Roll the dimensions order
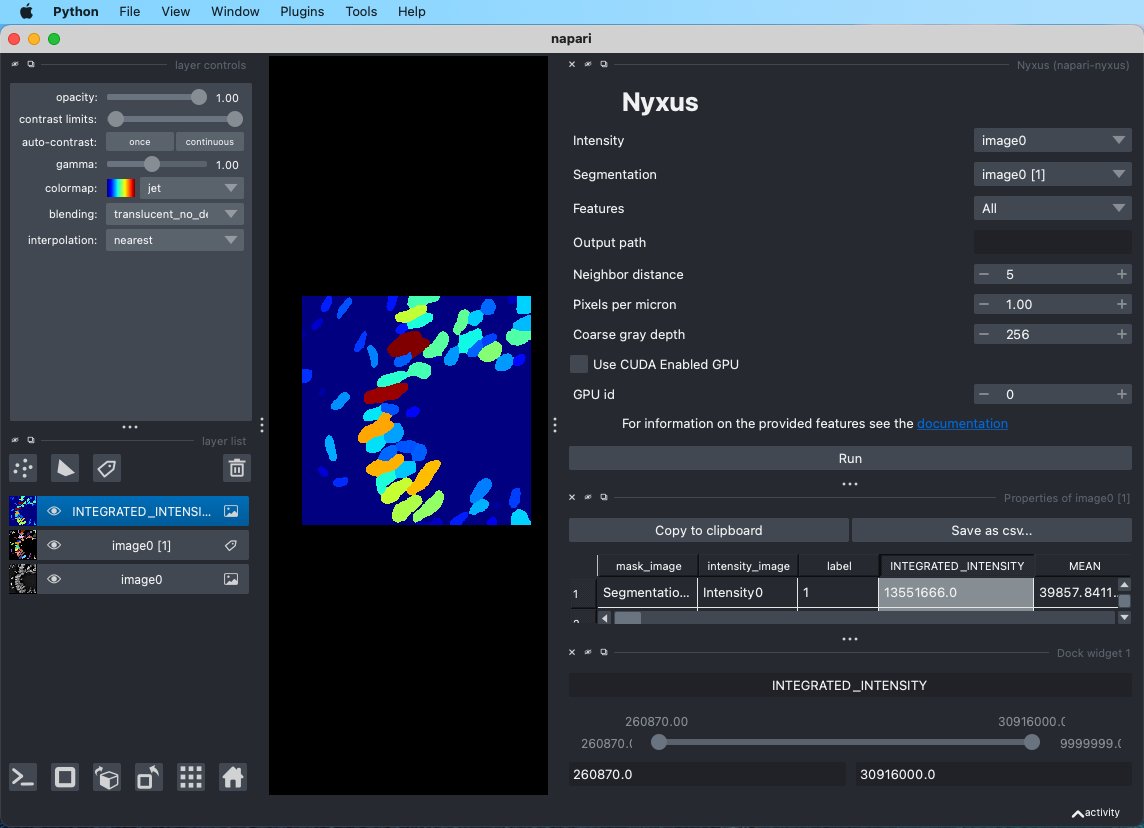Image resolution: width=1144 pixels, height=828 pixels. pyautogui.click(x=107, y=778)
